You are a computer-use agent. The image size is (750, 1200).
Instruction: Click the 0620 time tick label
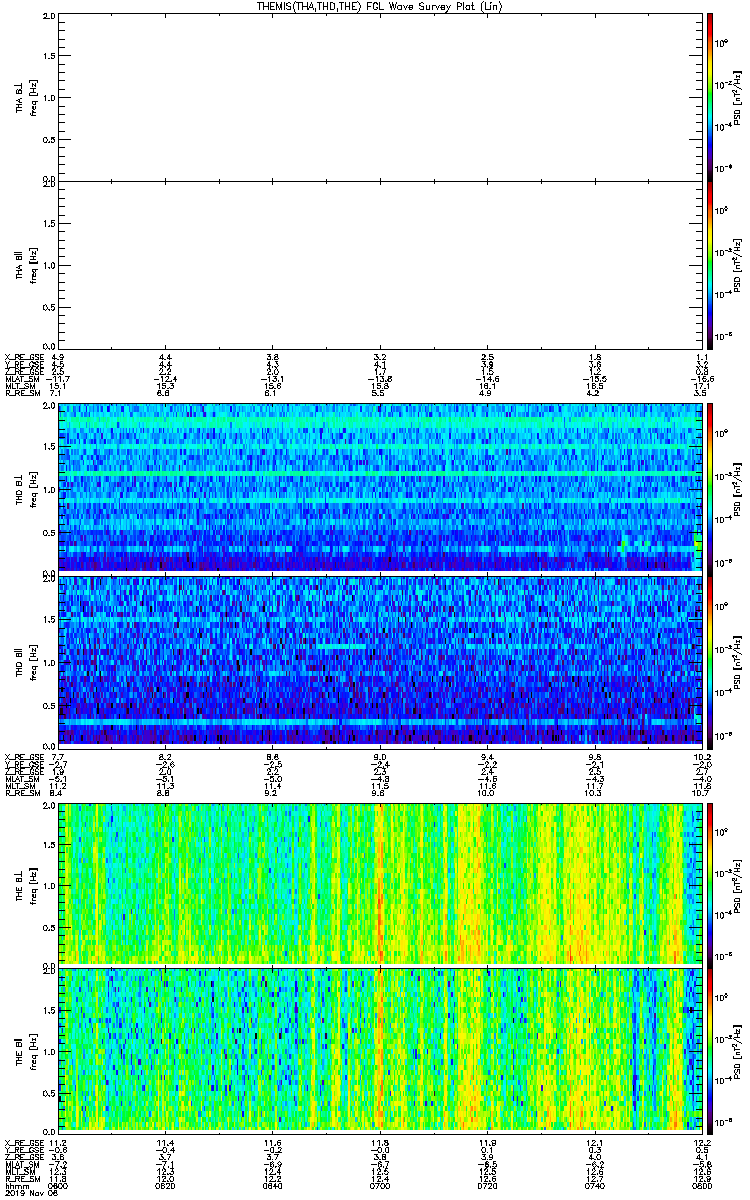[x=166, y=1186]
